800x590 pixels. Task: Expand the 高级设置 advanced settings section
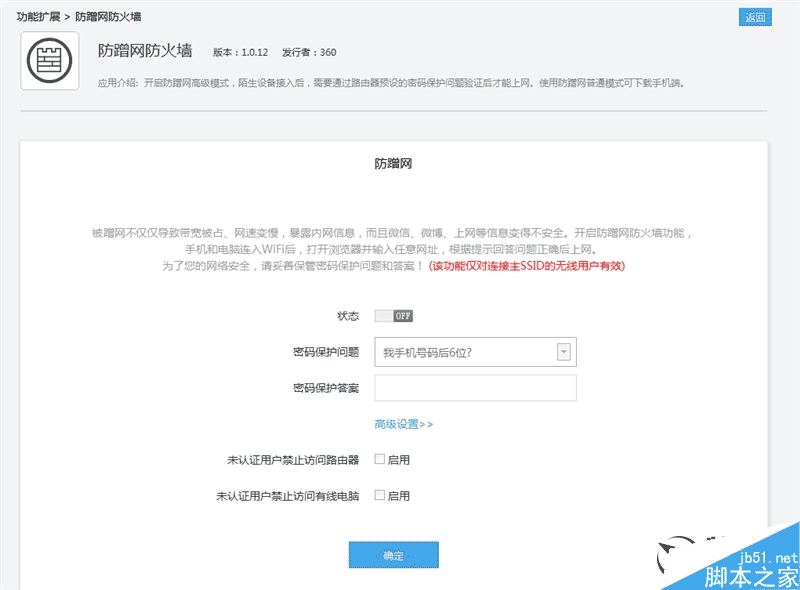click(x=404, y=423)
